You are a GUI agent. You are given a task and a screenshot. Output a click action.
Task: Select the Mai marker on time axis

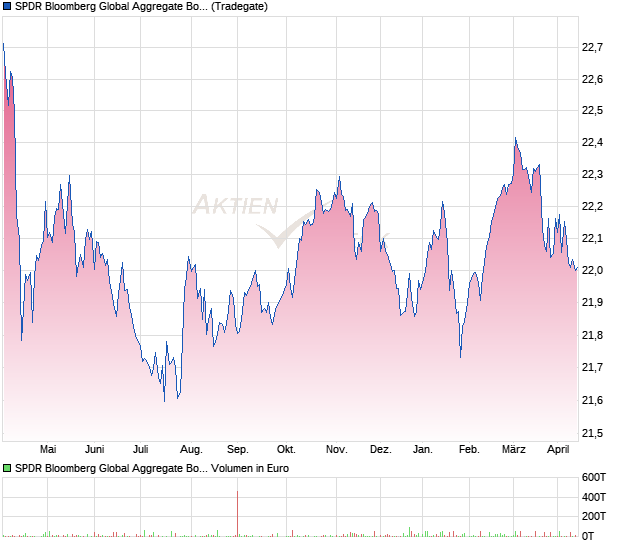47,450
